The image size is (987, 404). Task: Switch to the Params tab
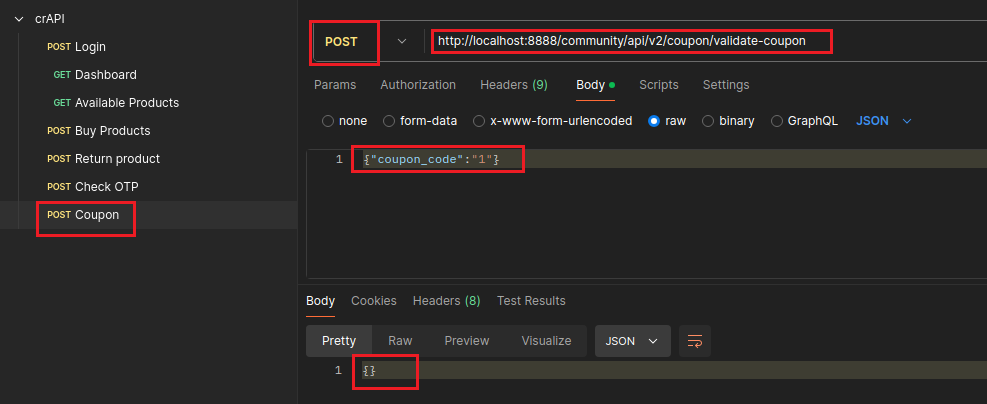click(x=335, y=85)
